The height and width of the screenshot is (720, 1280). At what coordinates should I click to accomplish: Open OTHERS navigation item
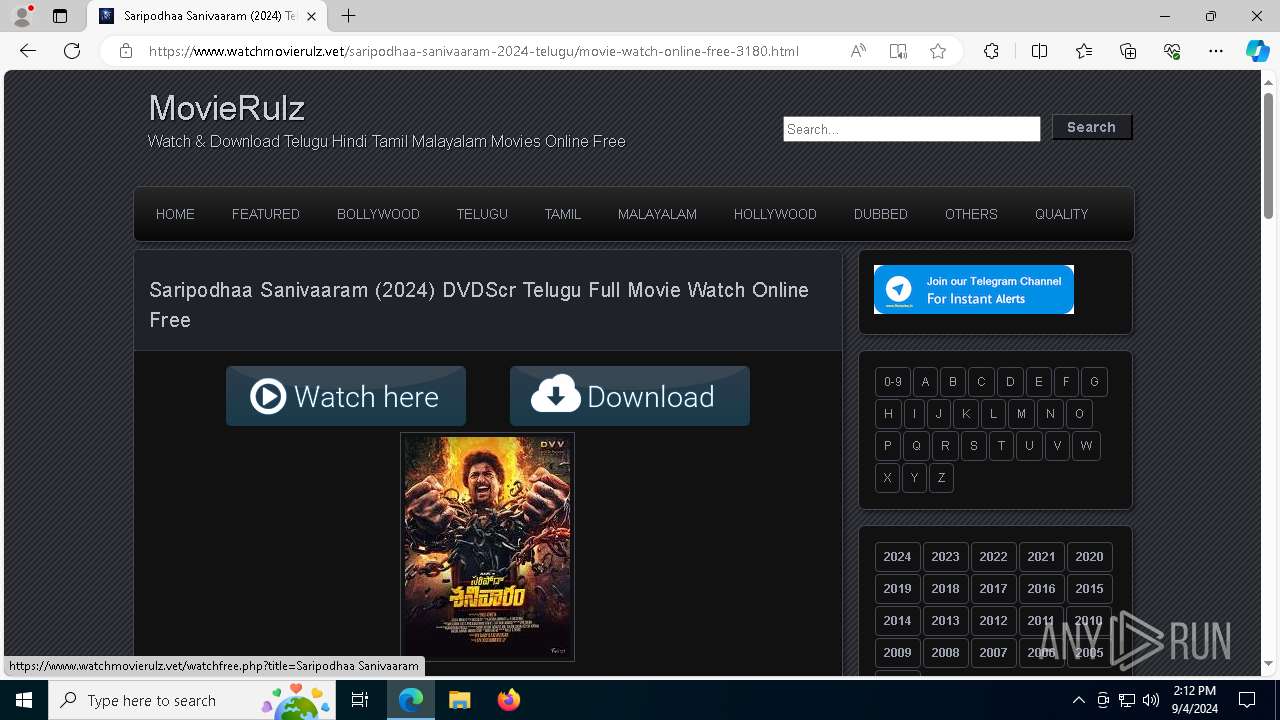coord(971,214)
